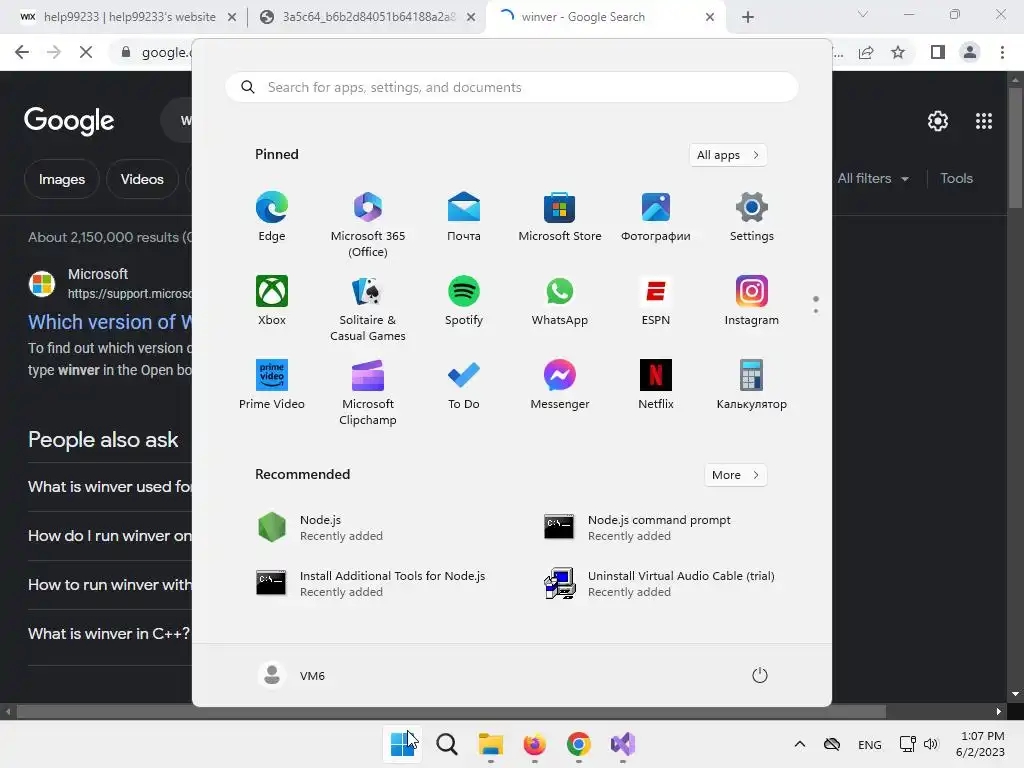The width and height of the screenshot is (1024, 768).
Task: Show hidden system tray icons
Action: tap(799, 744)
